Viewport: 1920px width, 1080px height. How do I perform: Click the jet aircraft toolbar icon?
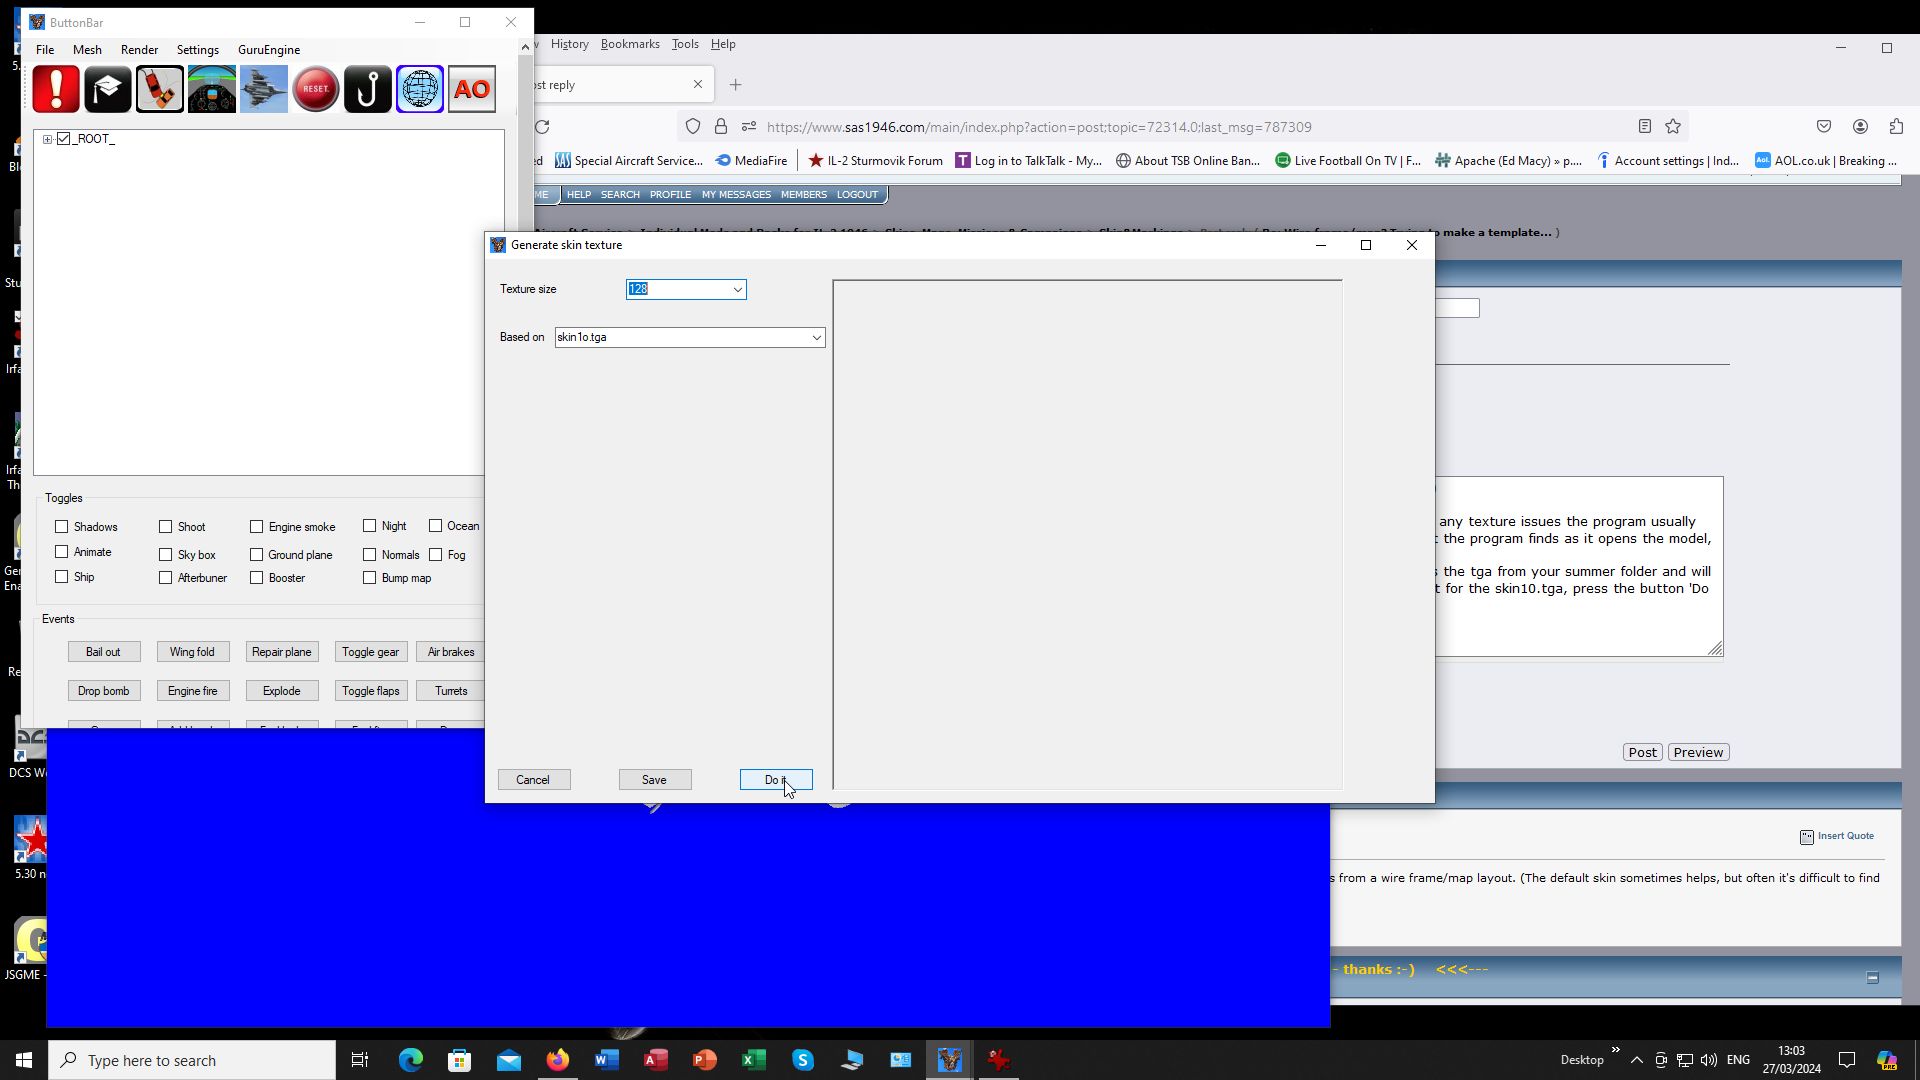(264, 89)
